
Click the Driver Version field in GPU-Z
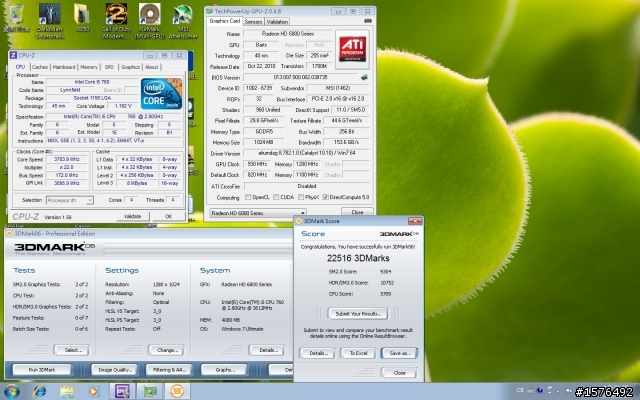(306, 153)
